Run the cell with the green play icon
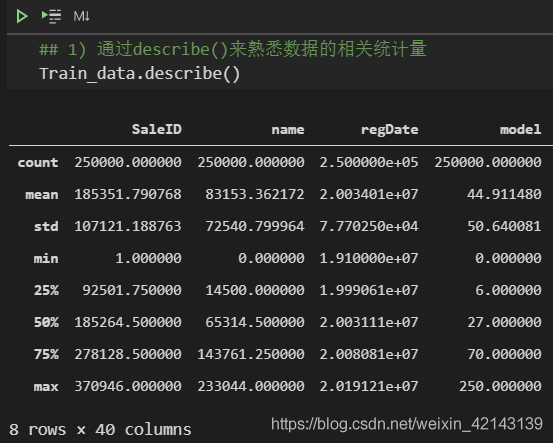Image resolution: width=553 pixels, height=443 pixels. coord(22,16)
